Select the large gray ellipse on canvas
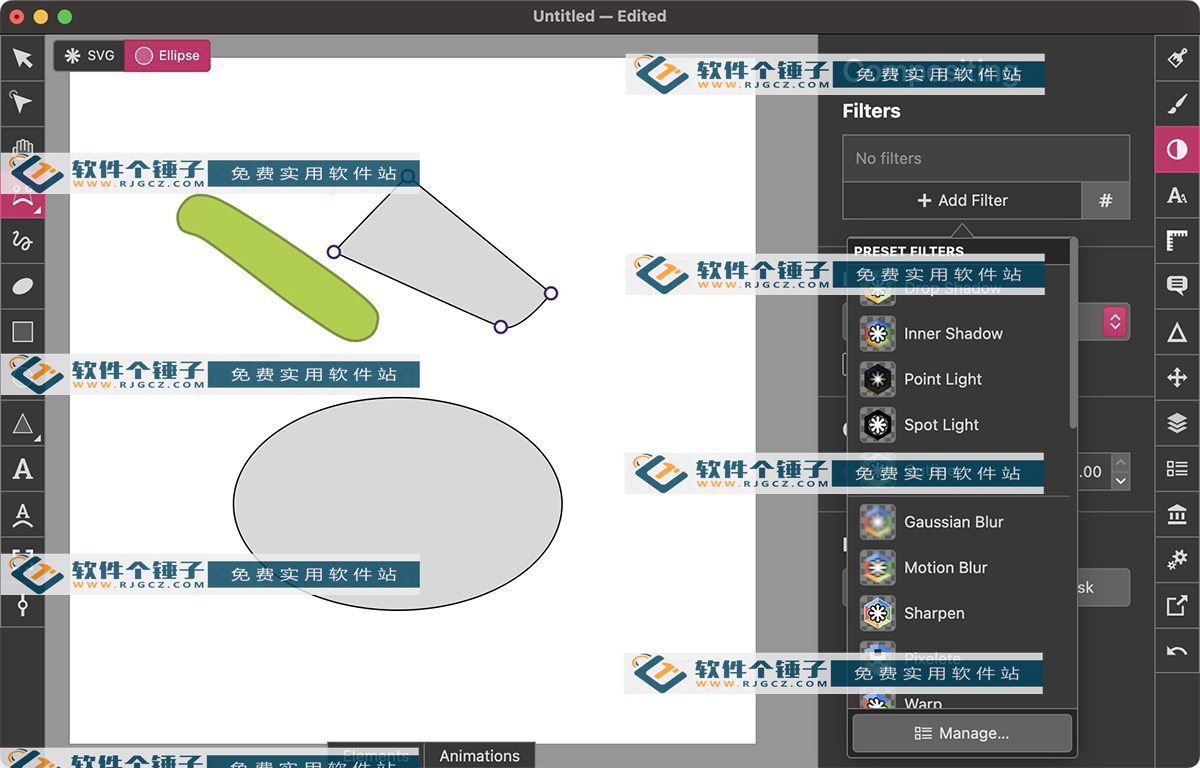This screenshot has width=1200, height=768. pos(398,503)
